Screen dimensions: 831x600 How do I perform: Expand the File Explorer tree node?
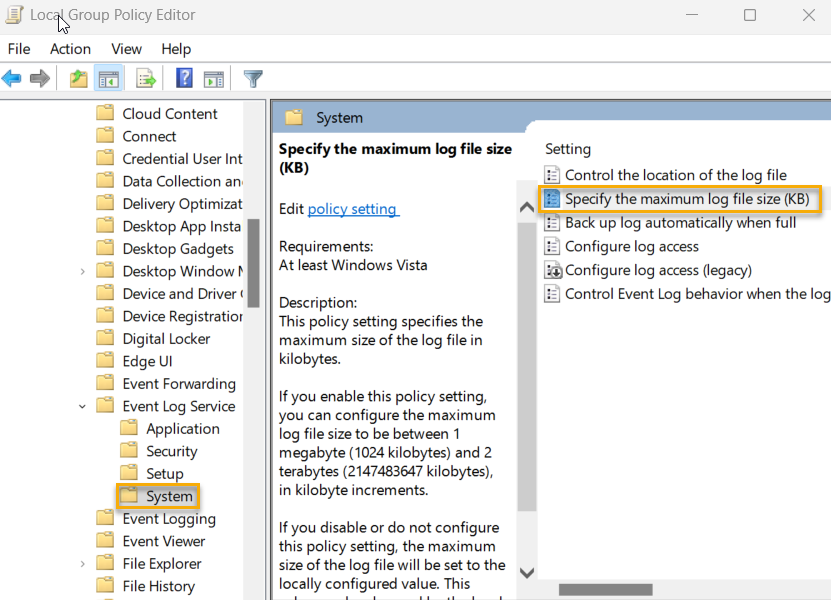(82, 563)
